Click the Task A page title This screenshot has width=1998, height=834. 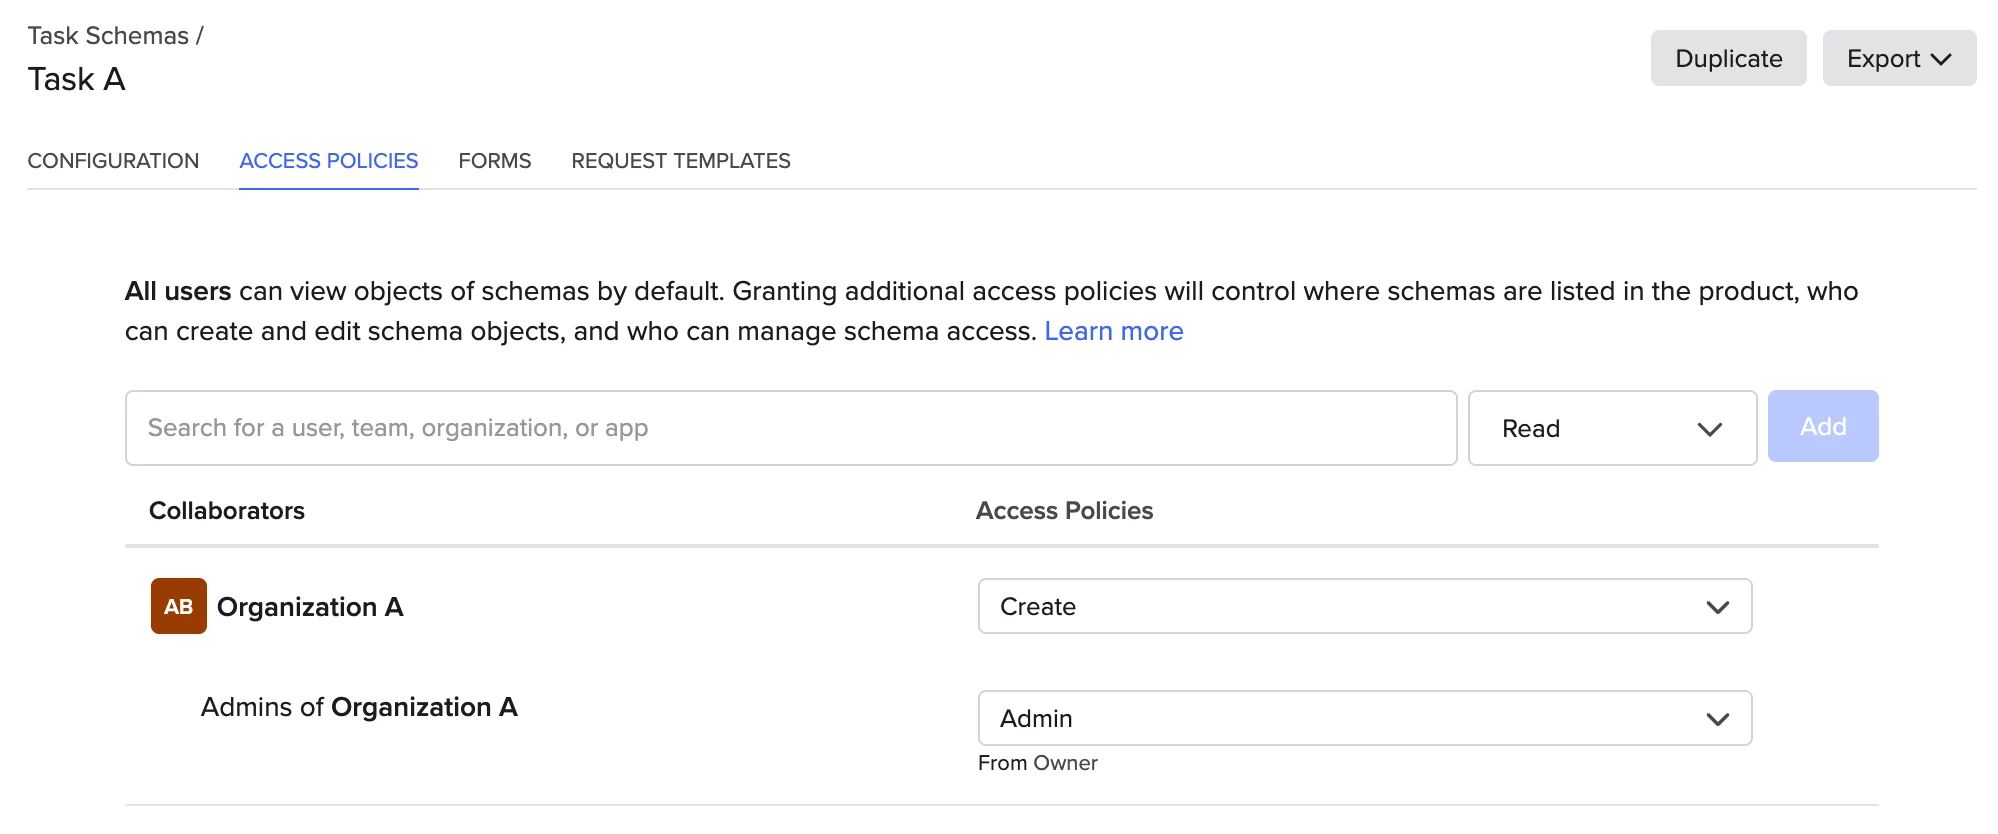pos(76,79)
